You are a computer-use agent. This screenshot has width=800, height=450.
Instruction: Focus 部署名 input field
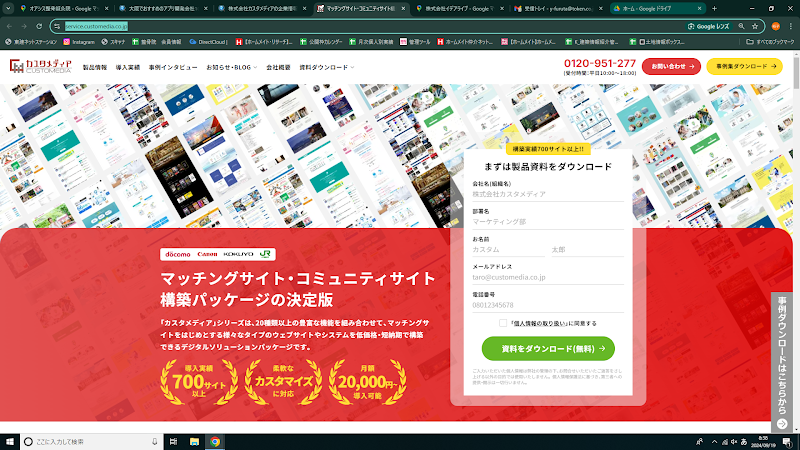(x=548, y=222)
